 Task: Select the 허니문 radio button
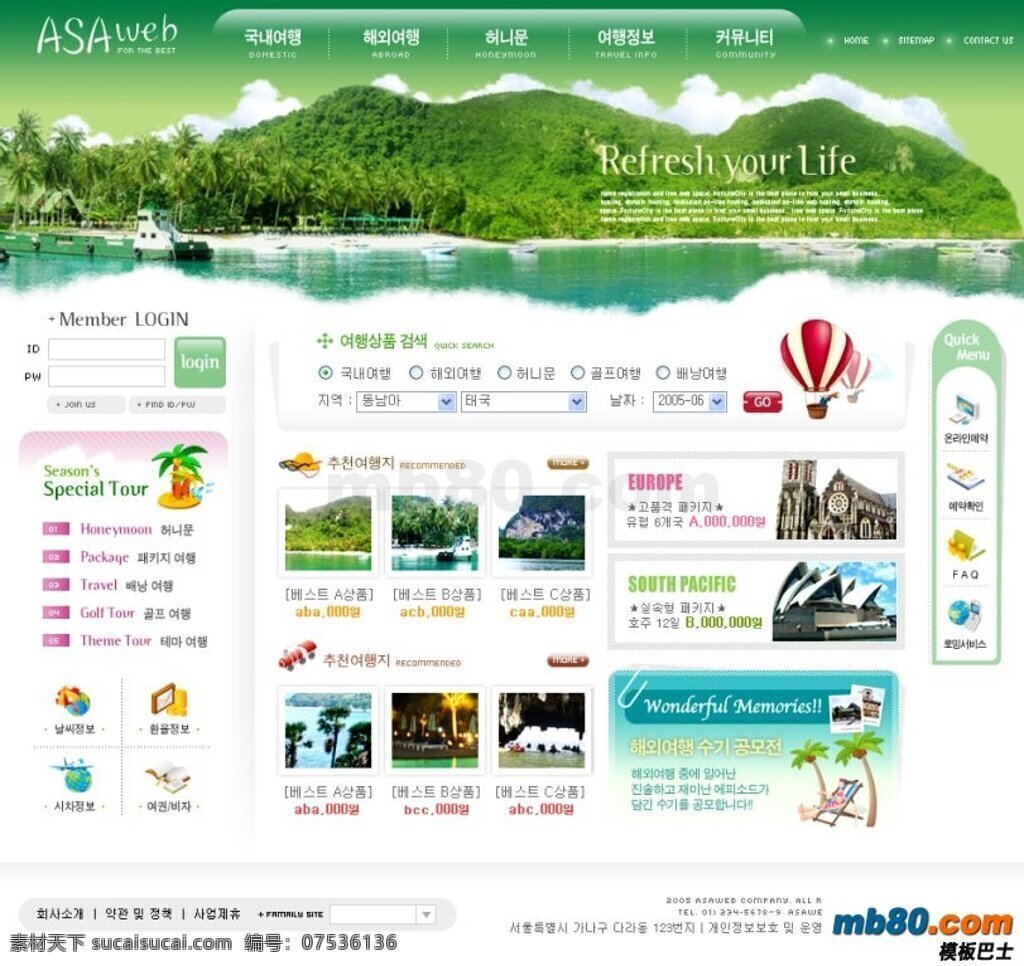pyautogui.click(x=504, y=373)
